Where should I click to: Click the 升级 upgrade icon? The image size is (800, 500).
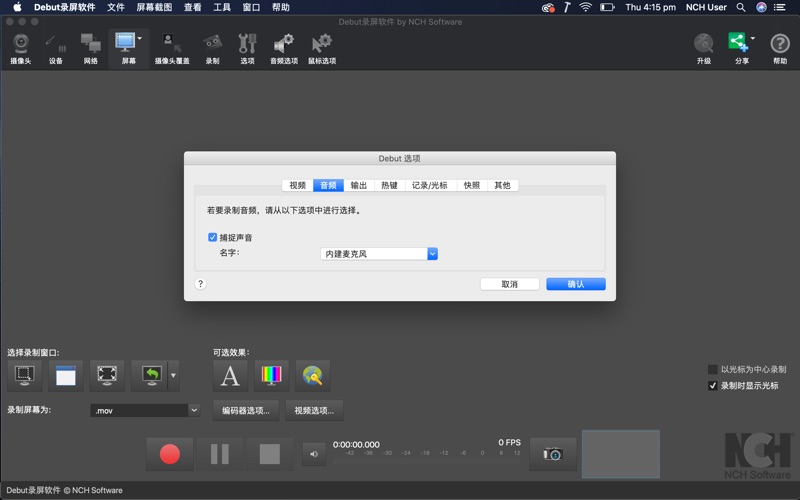(x=704, y=47)
